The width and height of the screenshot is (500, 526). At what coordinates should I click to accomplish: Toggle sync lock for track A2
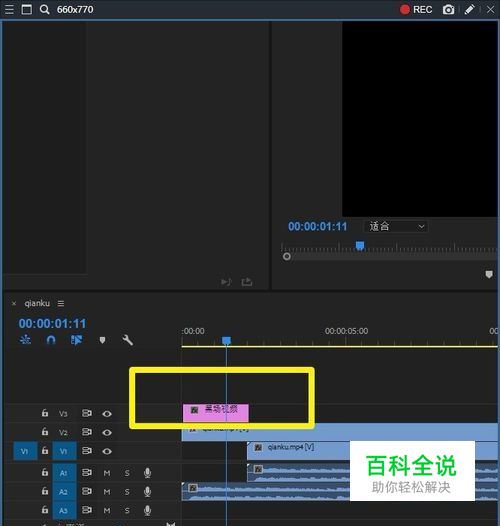[87, 491]
